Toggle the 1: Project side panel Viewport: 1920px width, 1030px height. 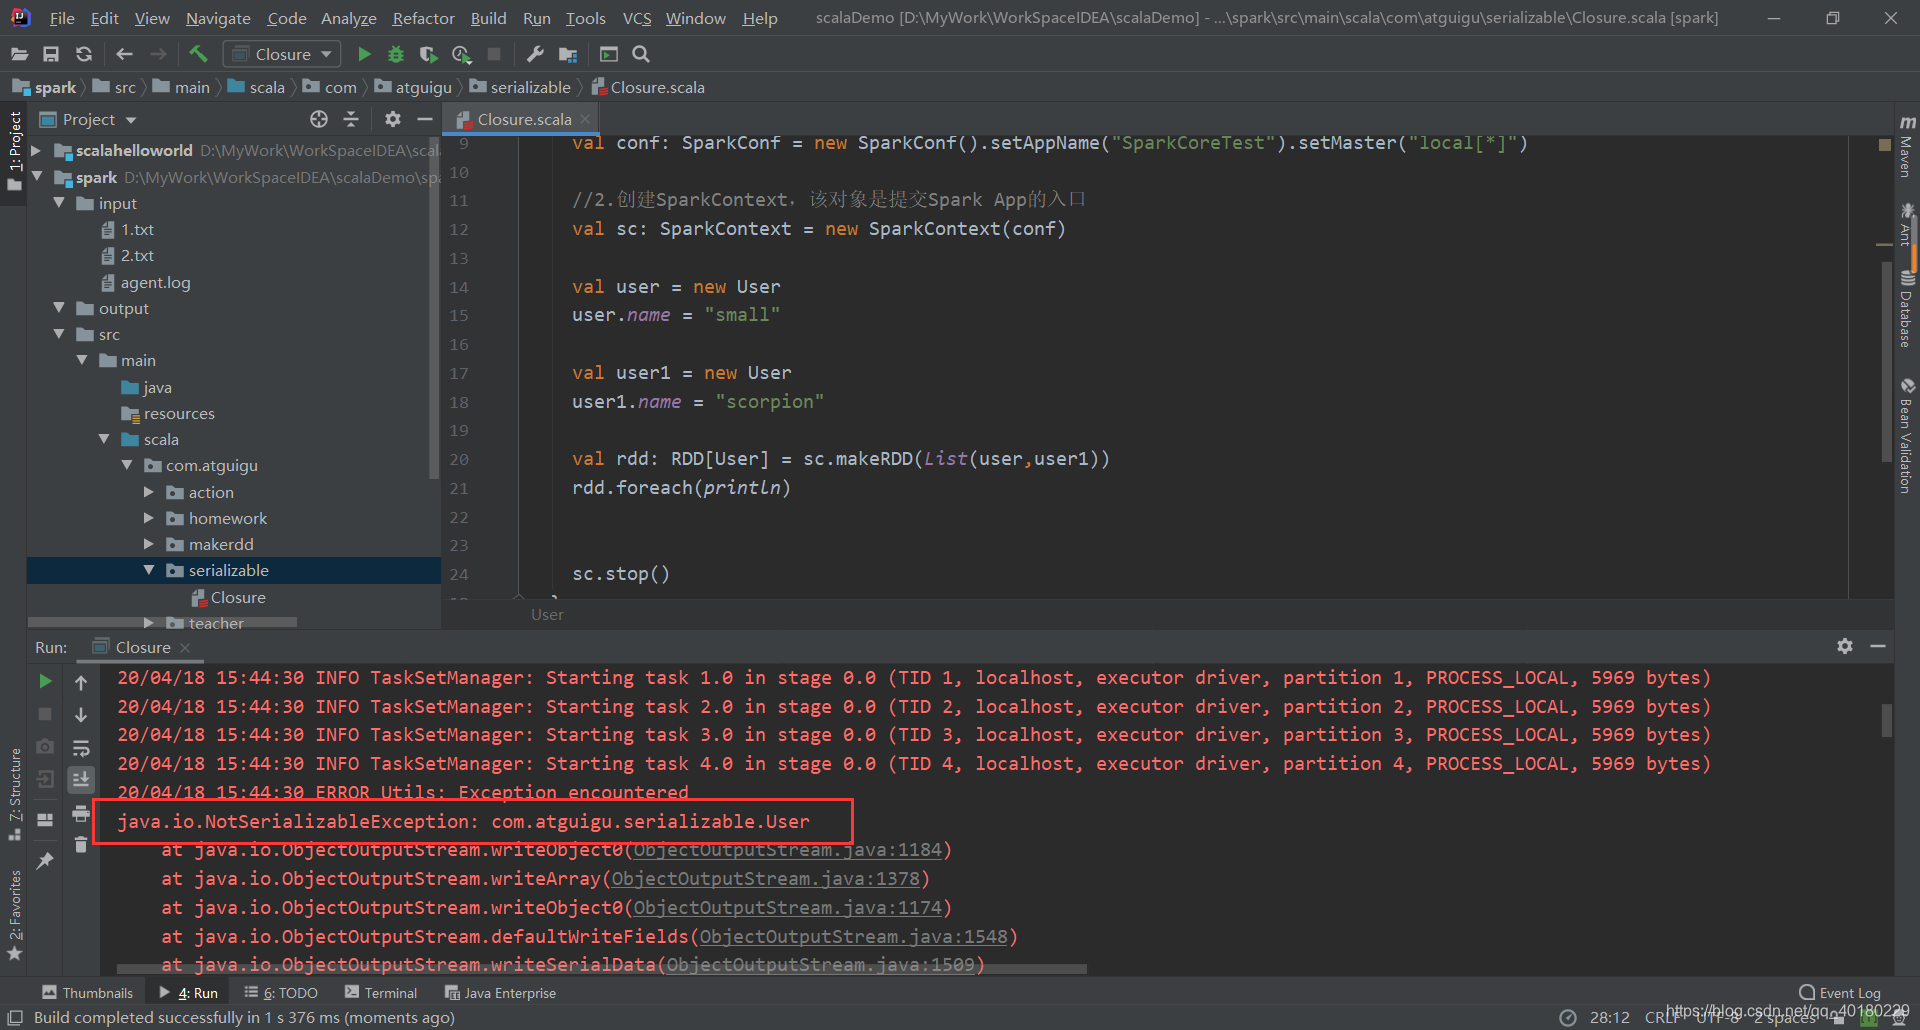14,150
